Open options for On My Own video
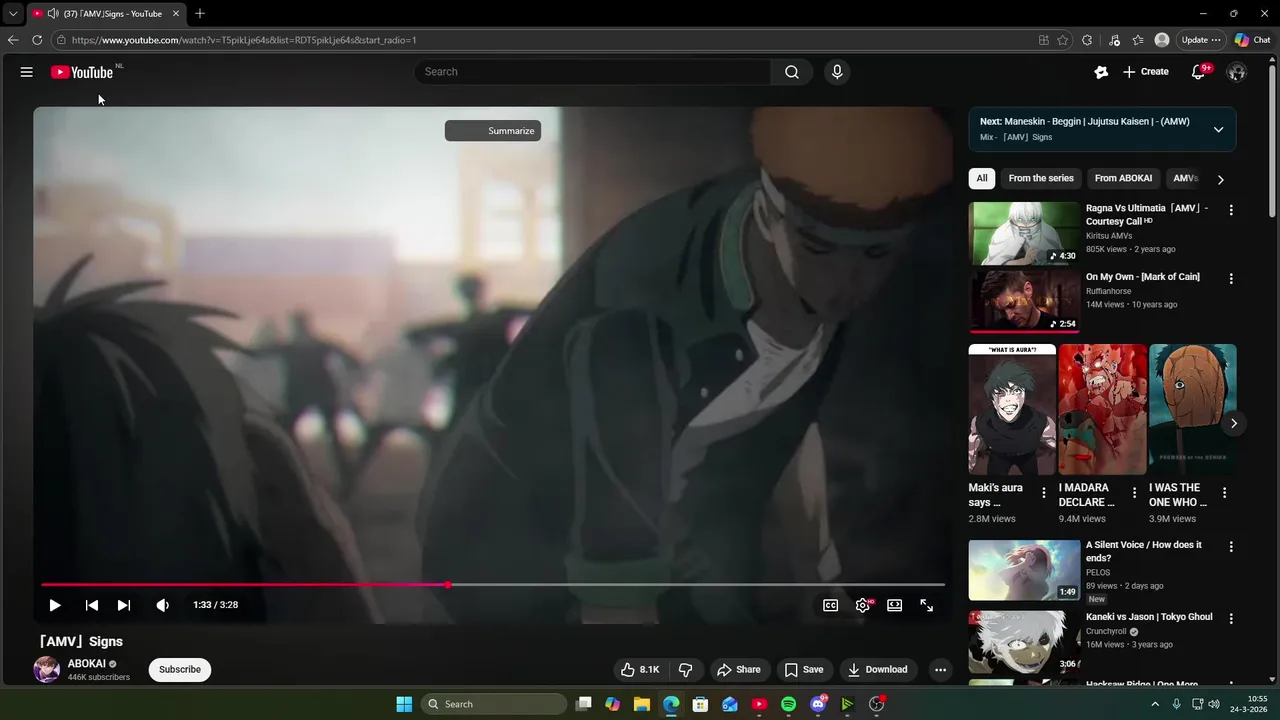The width and height of the screenshot is (1280, 720). 1231,279
